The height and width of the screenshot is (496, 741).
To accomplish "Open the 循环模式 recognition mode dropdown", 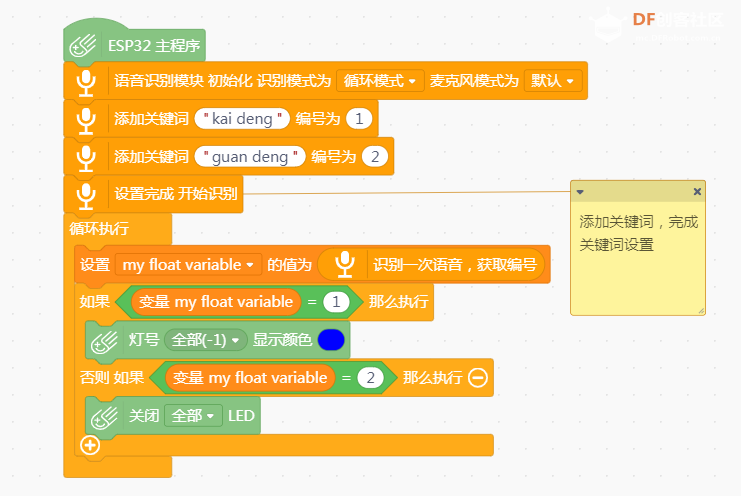I will point(380,81).
